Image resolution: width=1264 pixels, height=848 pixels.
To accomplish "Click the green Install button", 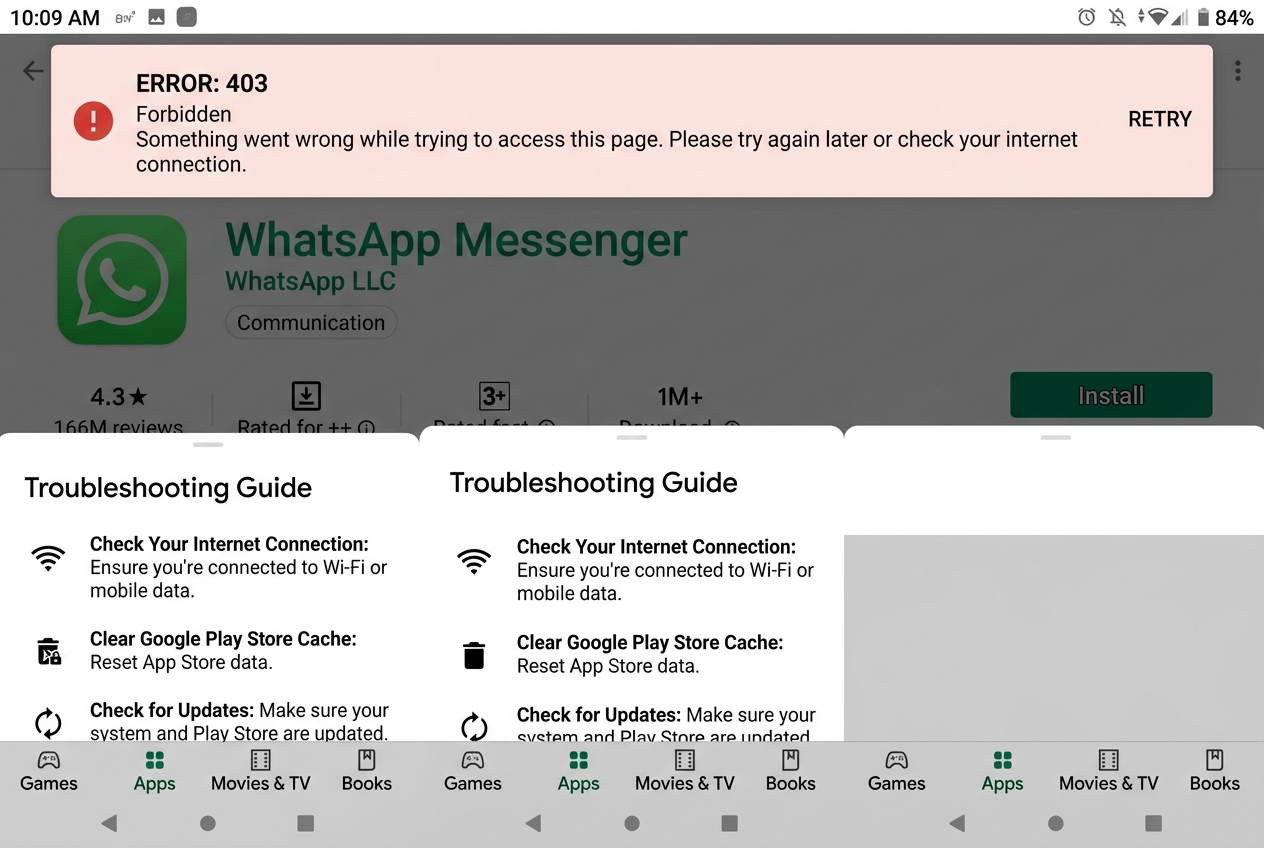I will [1111, 395].
